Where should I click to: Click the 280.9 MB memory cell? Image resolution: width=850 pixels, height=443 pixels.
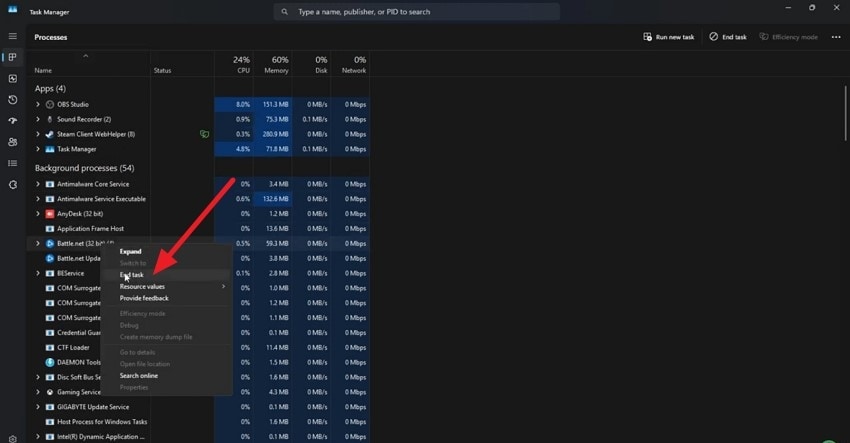point(273,134)
